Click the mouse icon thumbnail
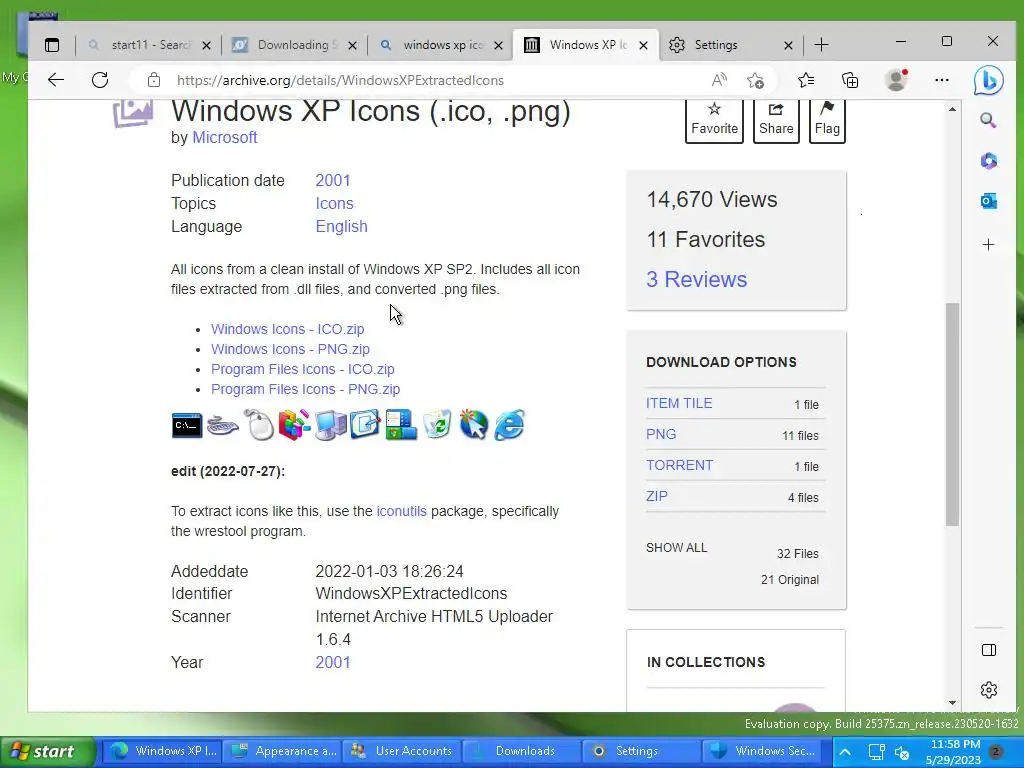Image resolution: width=1024 pixels, height=768 pixels. coord(259,424)
